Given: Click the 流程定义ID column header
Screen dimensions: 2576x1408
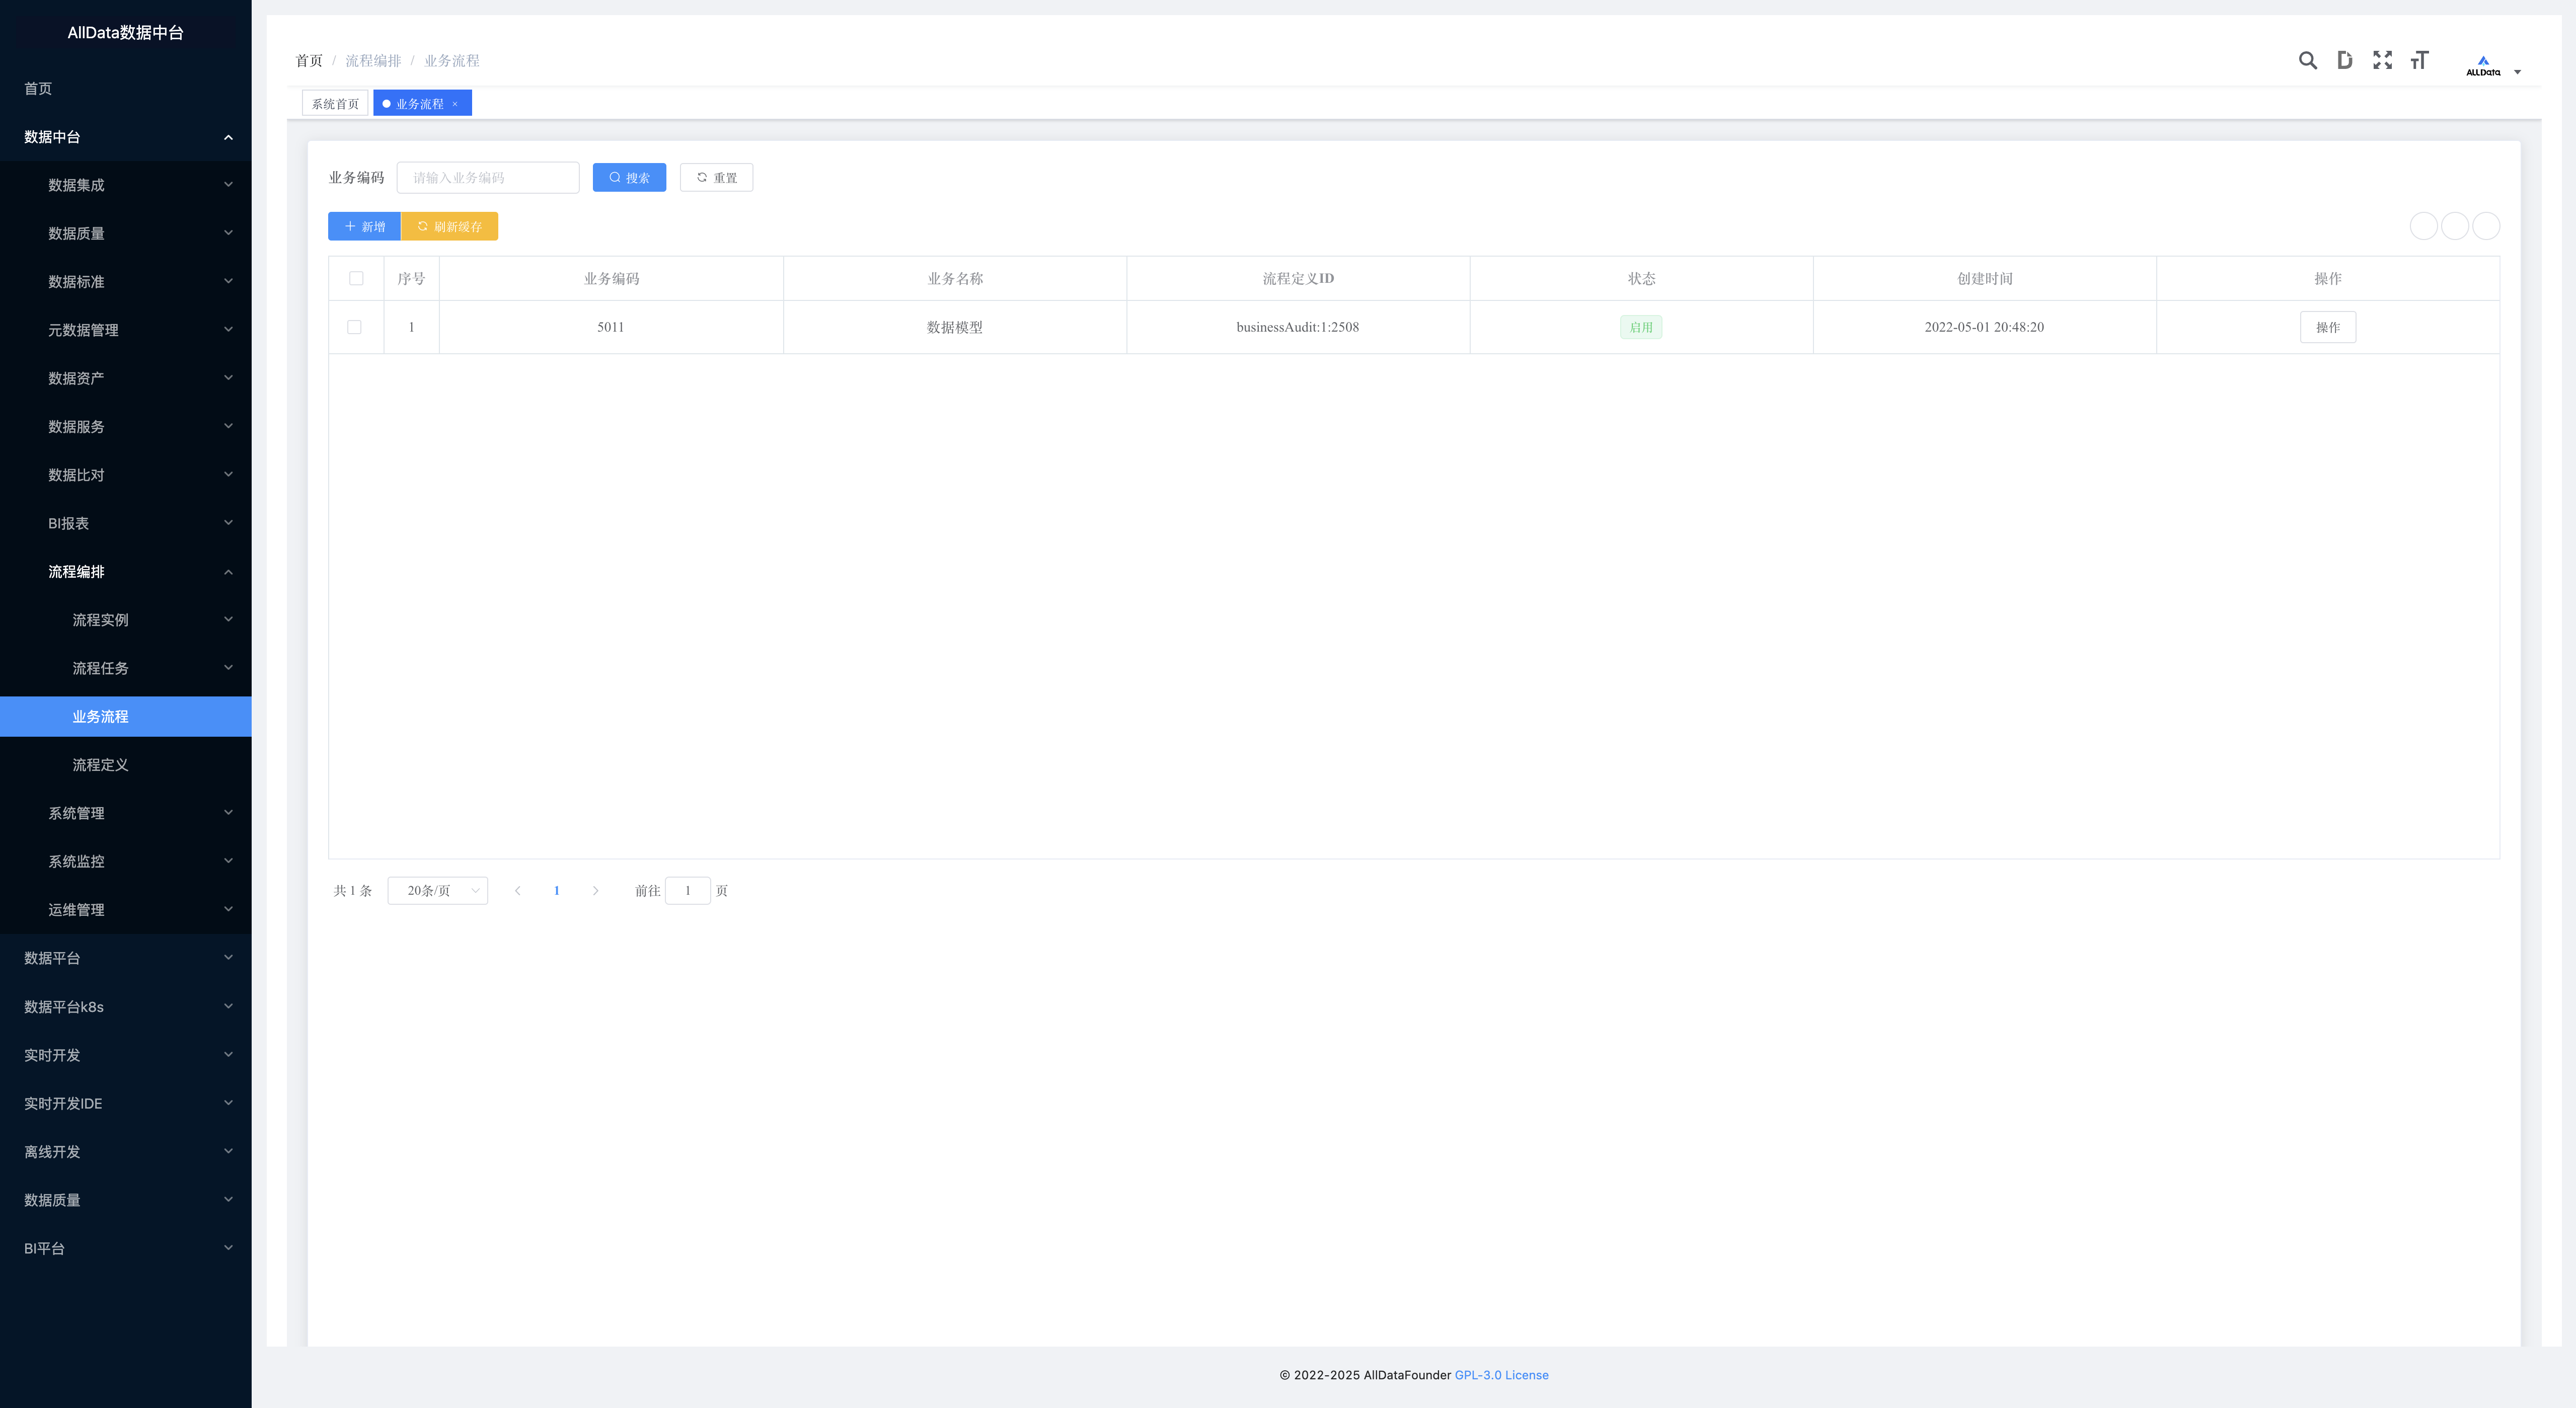Looking at the screenshot, I should pos(1297,278).
